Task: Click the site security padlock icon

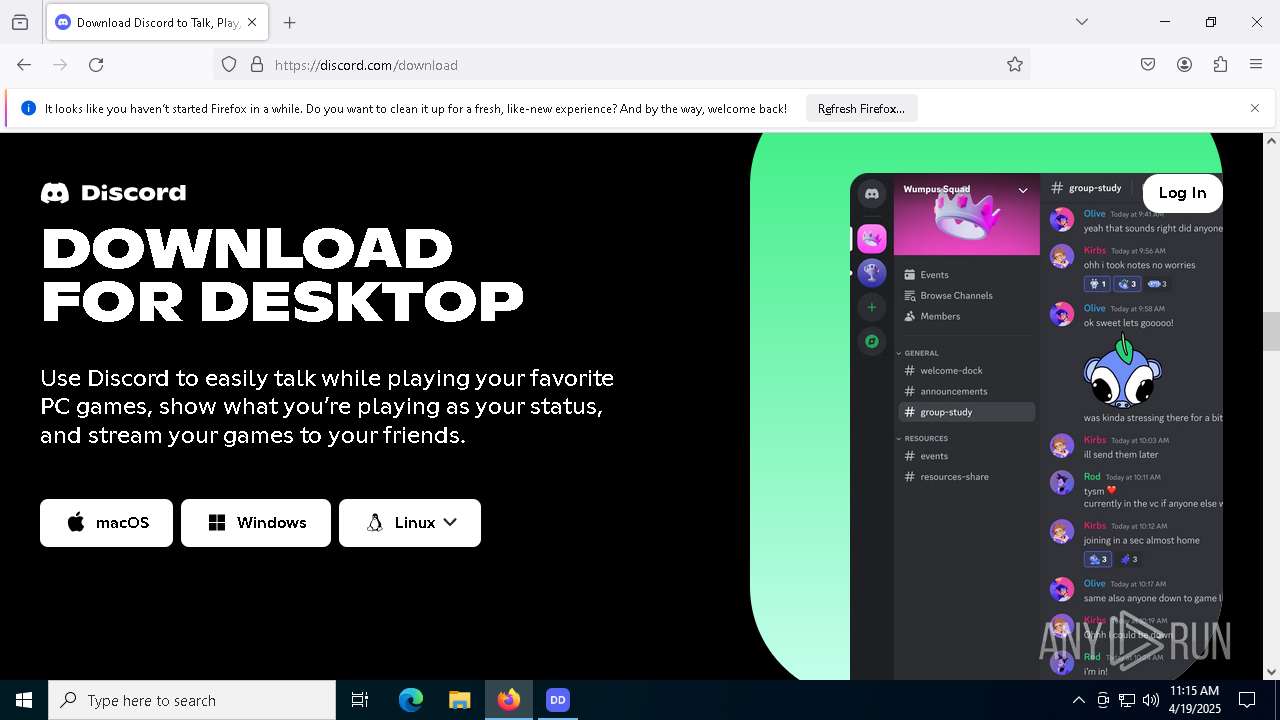Action: click(257, 65)
